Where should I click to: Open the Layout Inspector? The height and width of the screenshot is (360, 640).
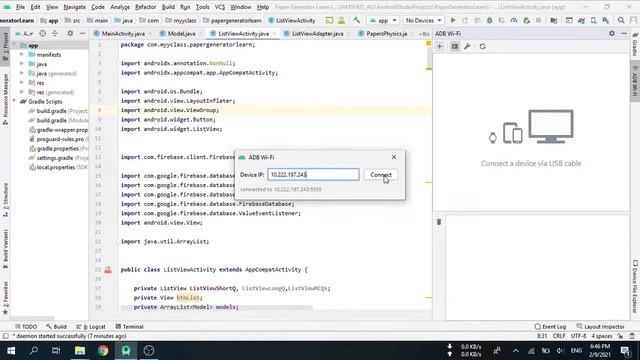tap(600, 327)
